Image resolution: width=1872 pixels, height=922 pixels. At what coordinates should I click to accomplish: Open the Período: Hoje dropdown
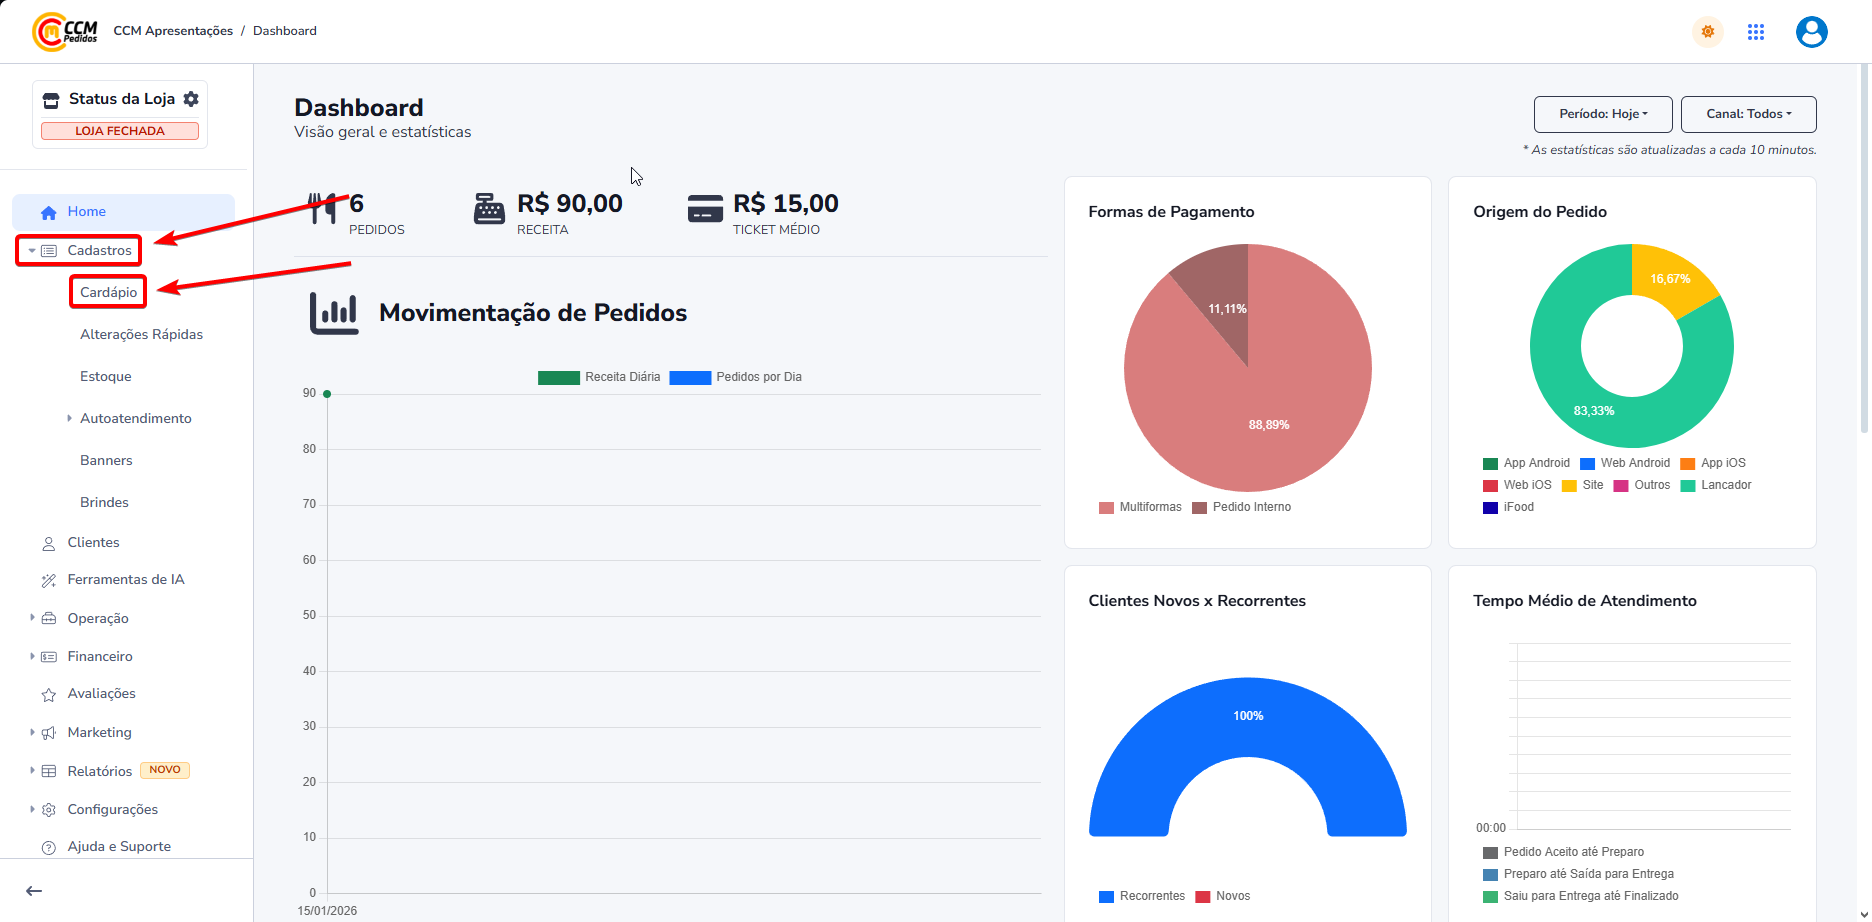coord(1603,114)
